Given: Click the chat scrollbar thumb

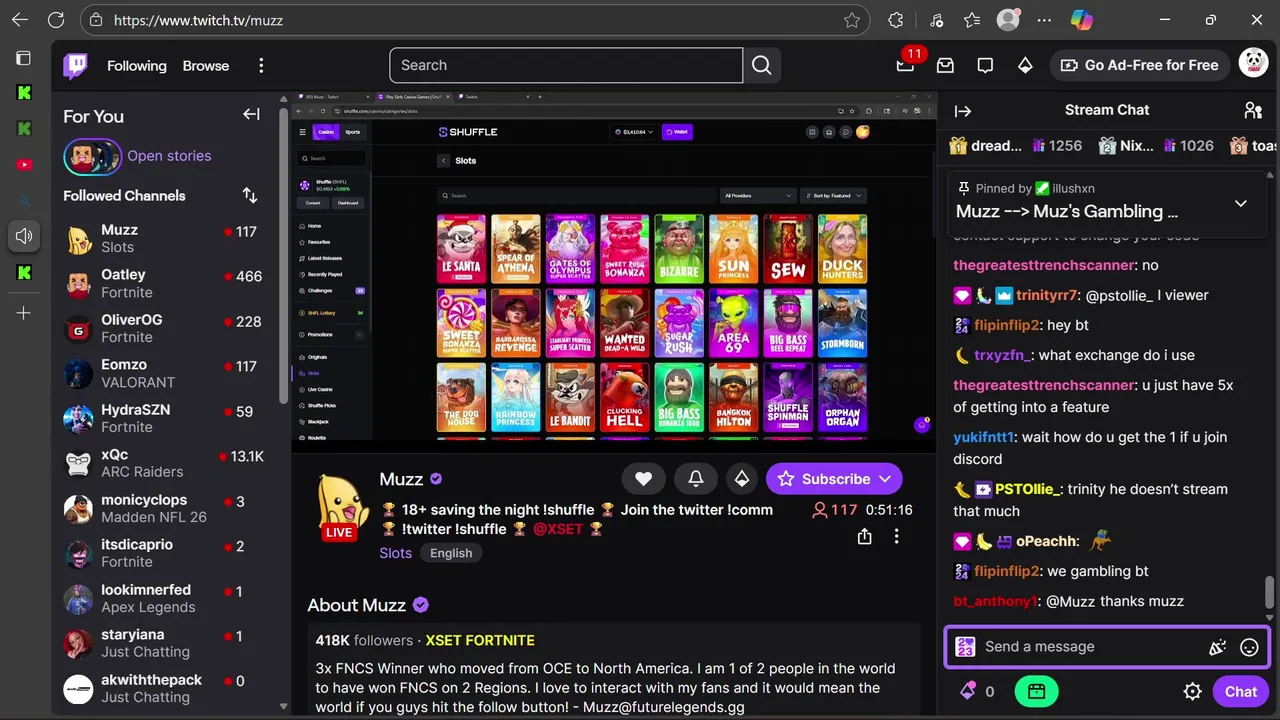Looking at the screenshot, I should click(x=1270, y=592).
